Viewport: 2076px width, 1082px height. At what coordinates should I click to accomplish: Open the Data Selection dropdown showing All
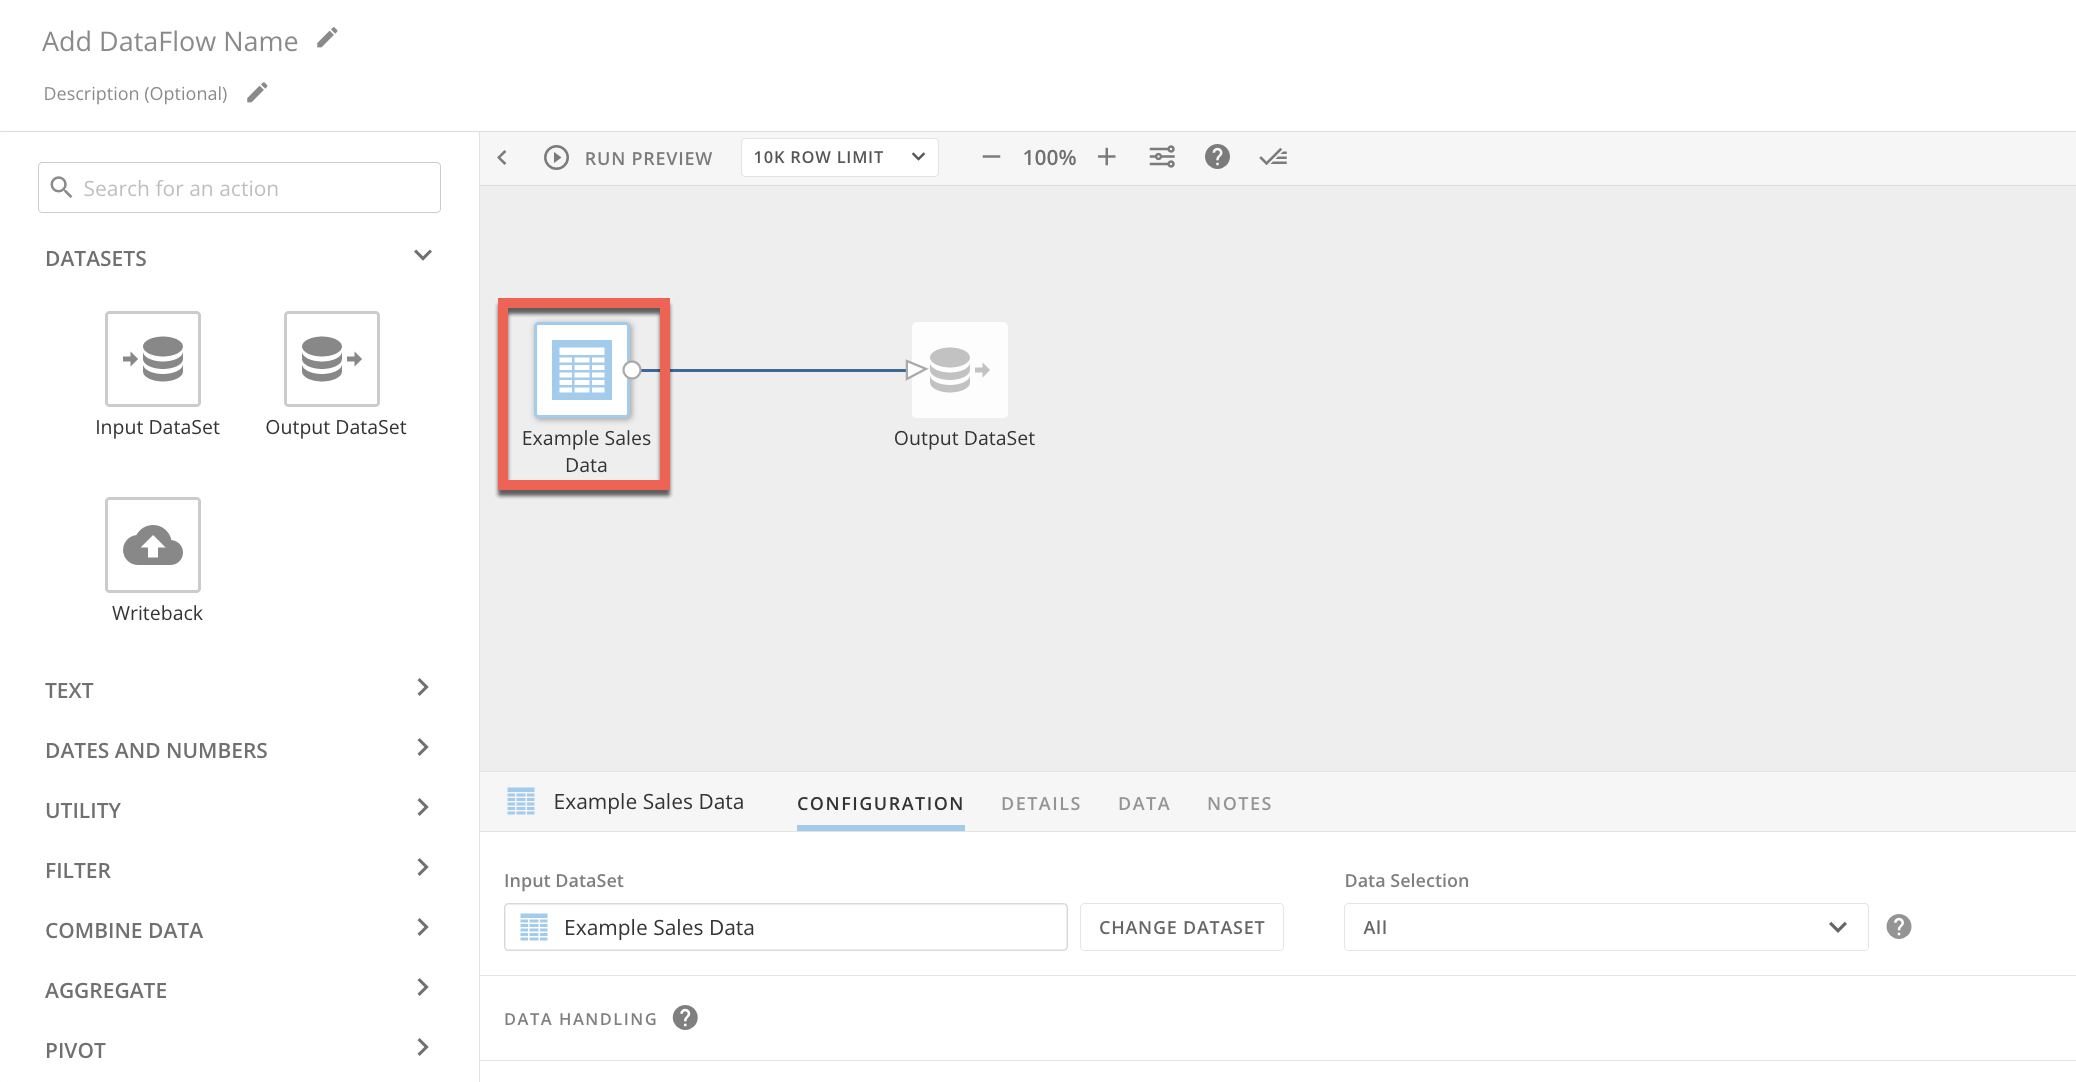pos(1605,927)
